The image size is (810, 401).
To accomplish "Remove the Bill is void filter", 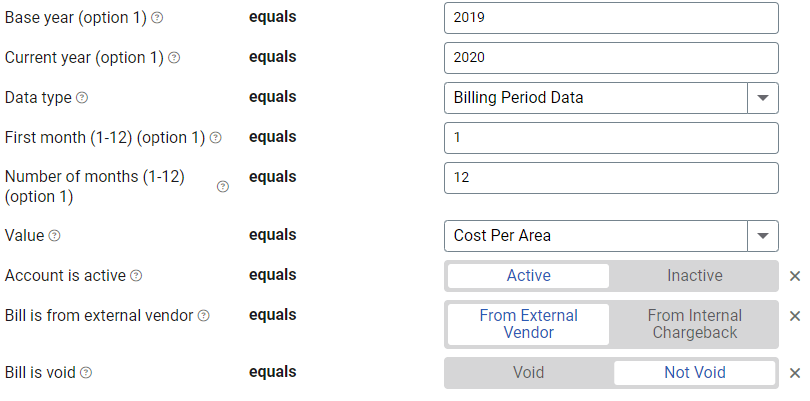I will [795, 373].
